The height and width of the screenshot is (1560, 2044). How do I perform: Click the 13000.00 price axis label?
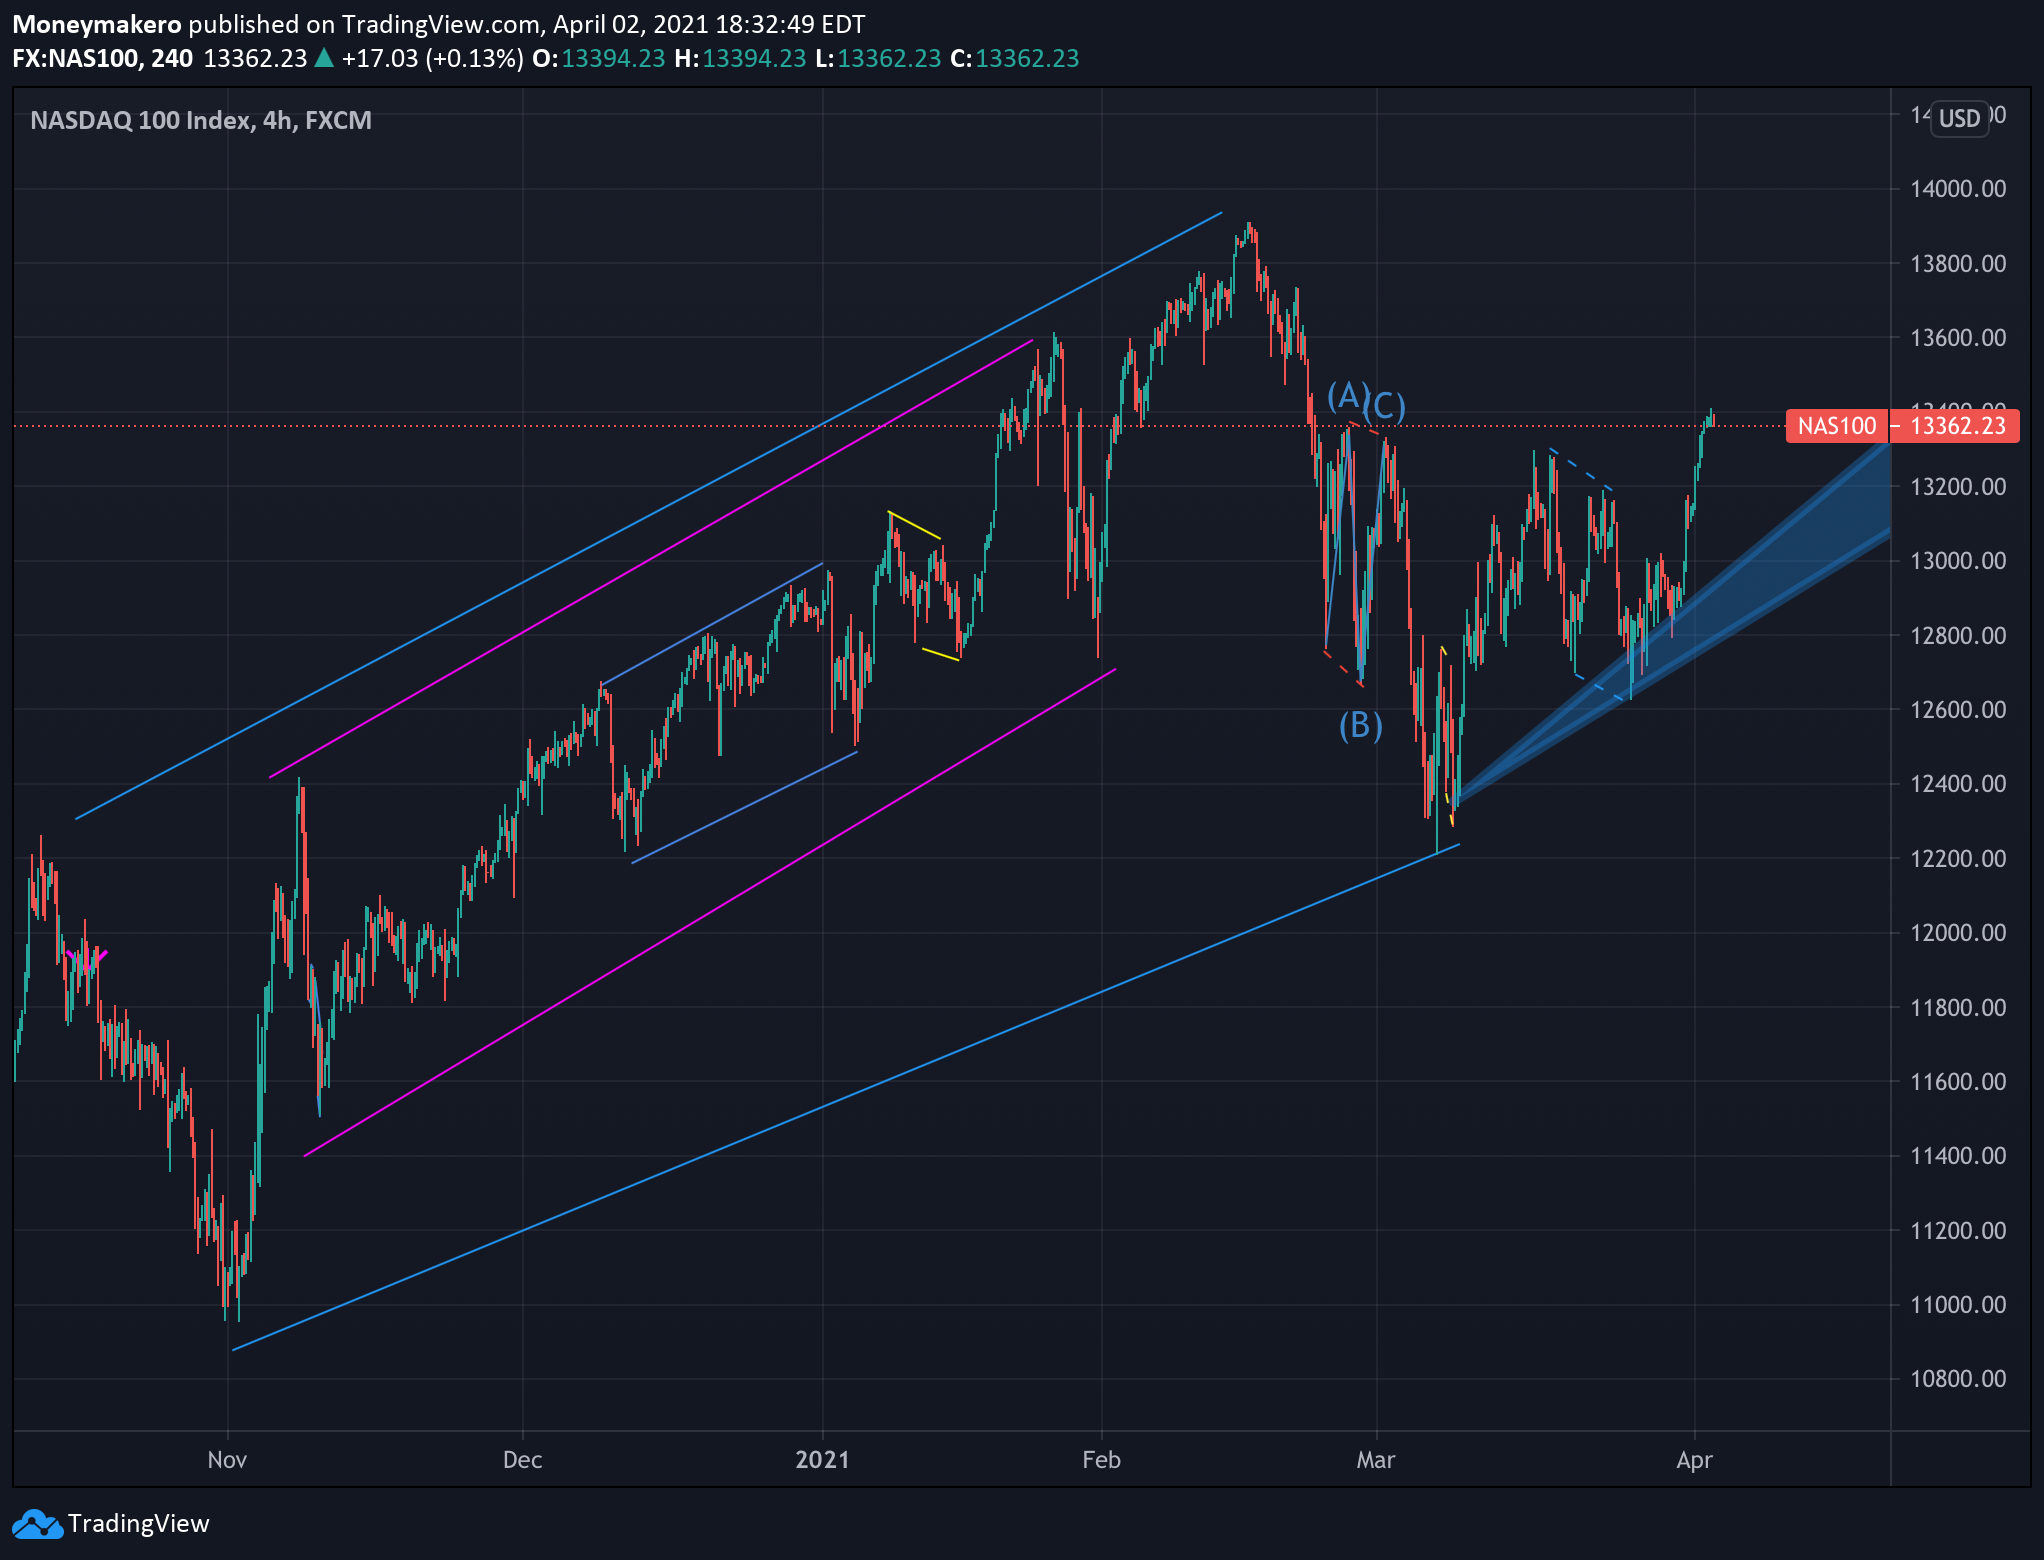(x=1958, y=561)
